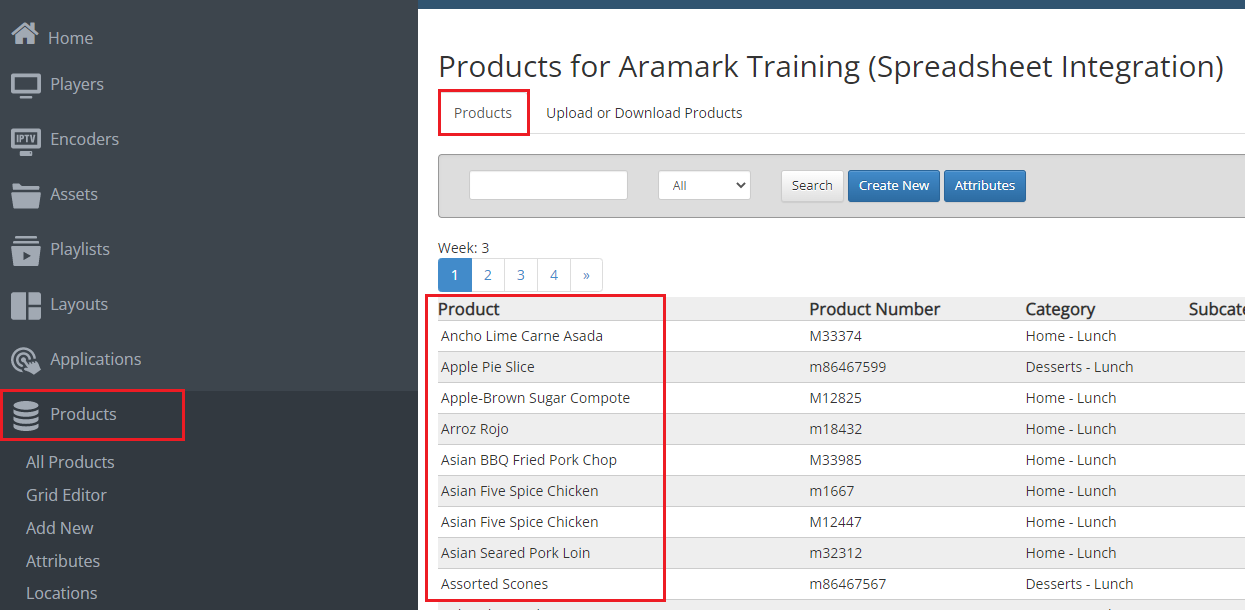Open Applications in the sidebar

pyautogui.click(x=96, y=359)
